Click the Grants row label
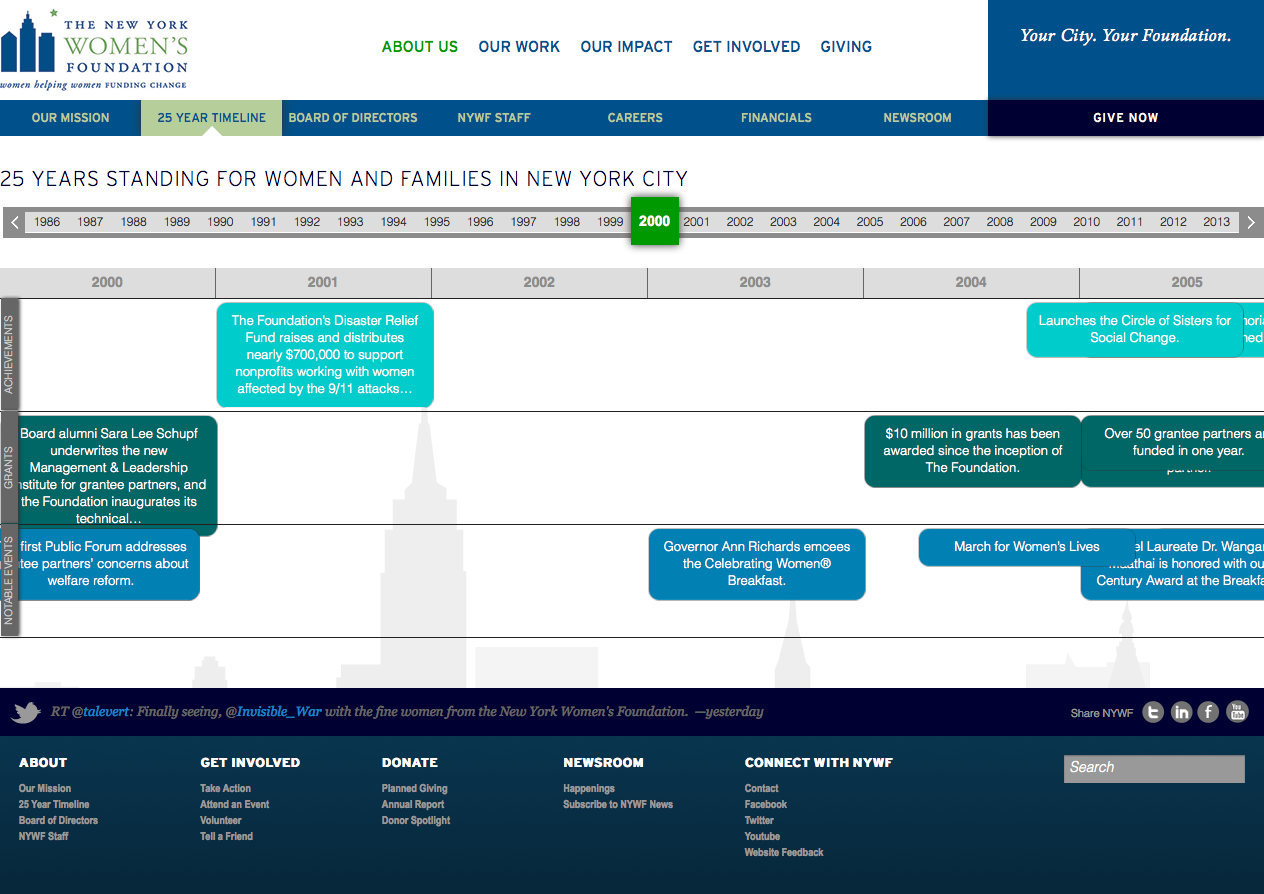Viewport: 1264px width, 894px height. tap(9, 468)
